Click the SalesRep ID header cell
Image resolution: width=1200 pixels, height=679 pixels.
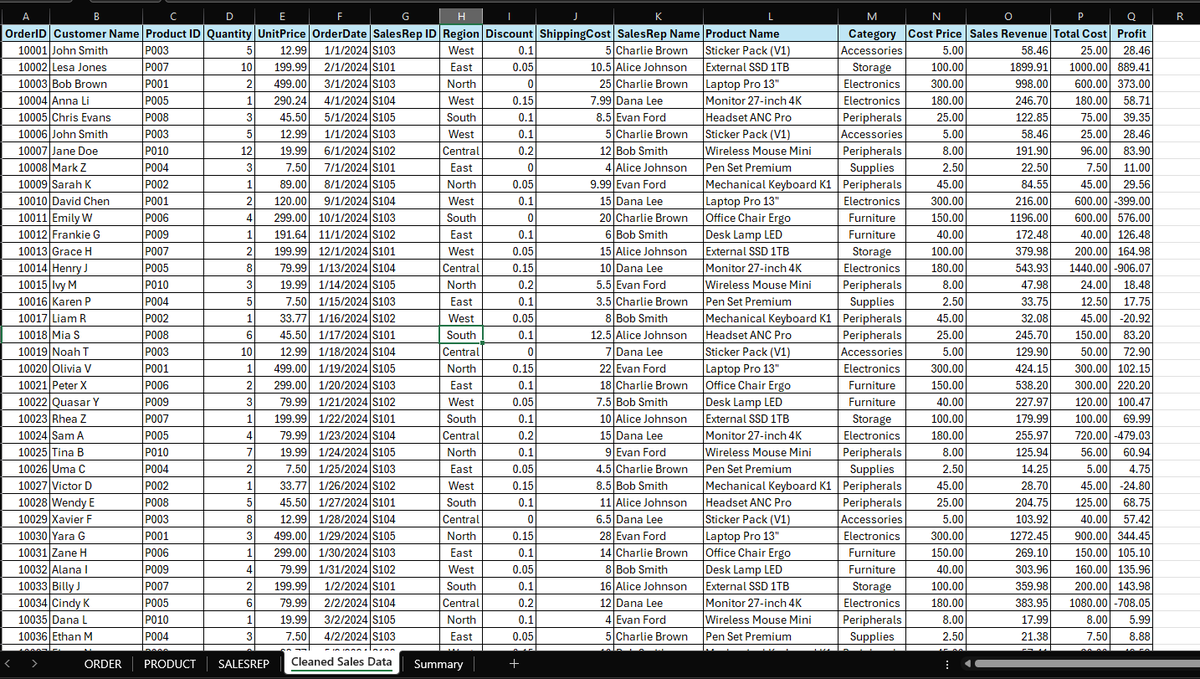(x=405, y=33)
